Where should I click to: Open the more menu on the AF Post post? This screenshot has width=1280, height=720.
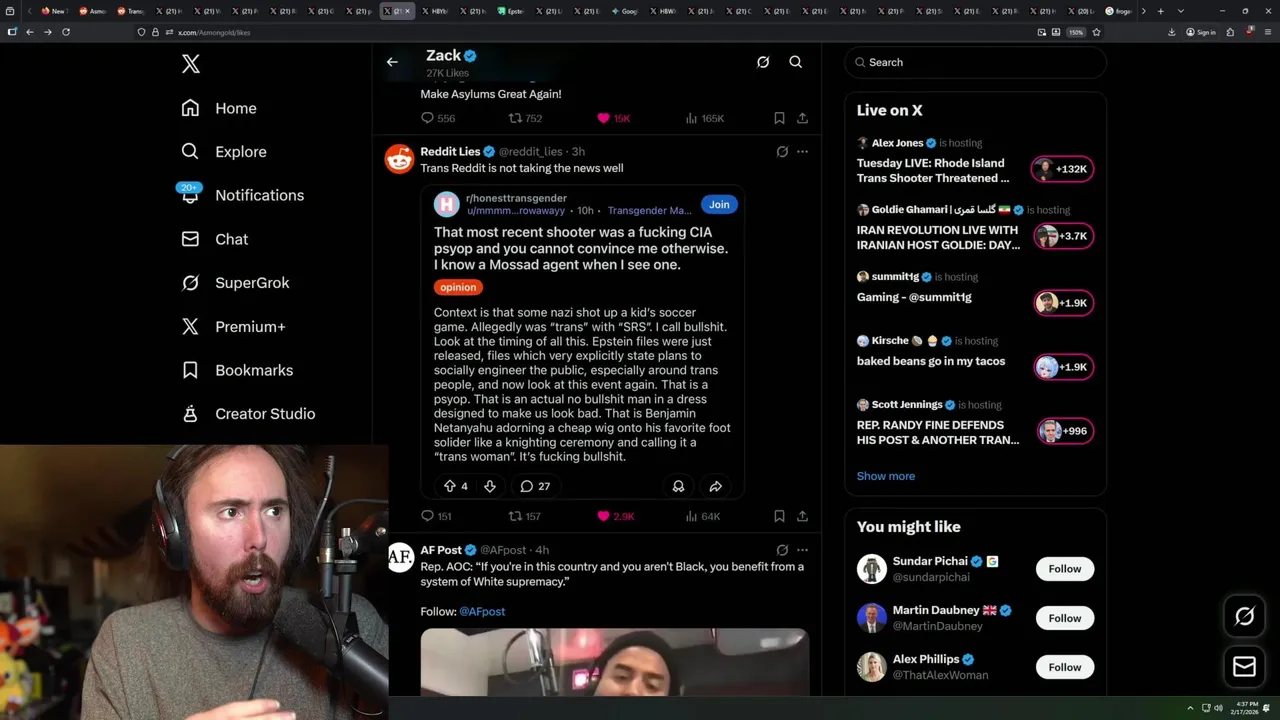pos(802,550)
